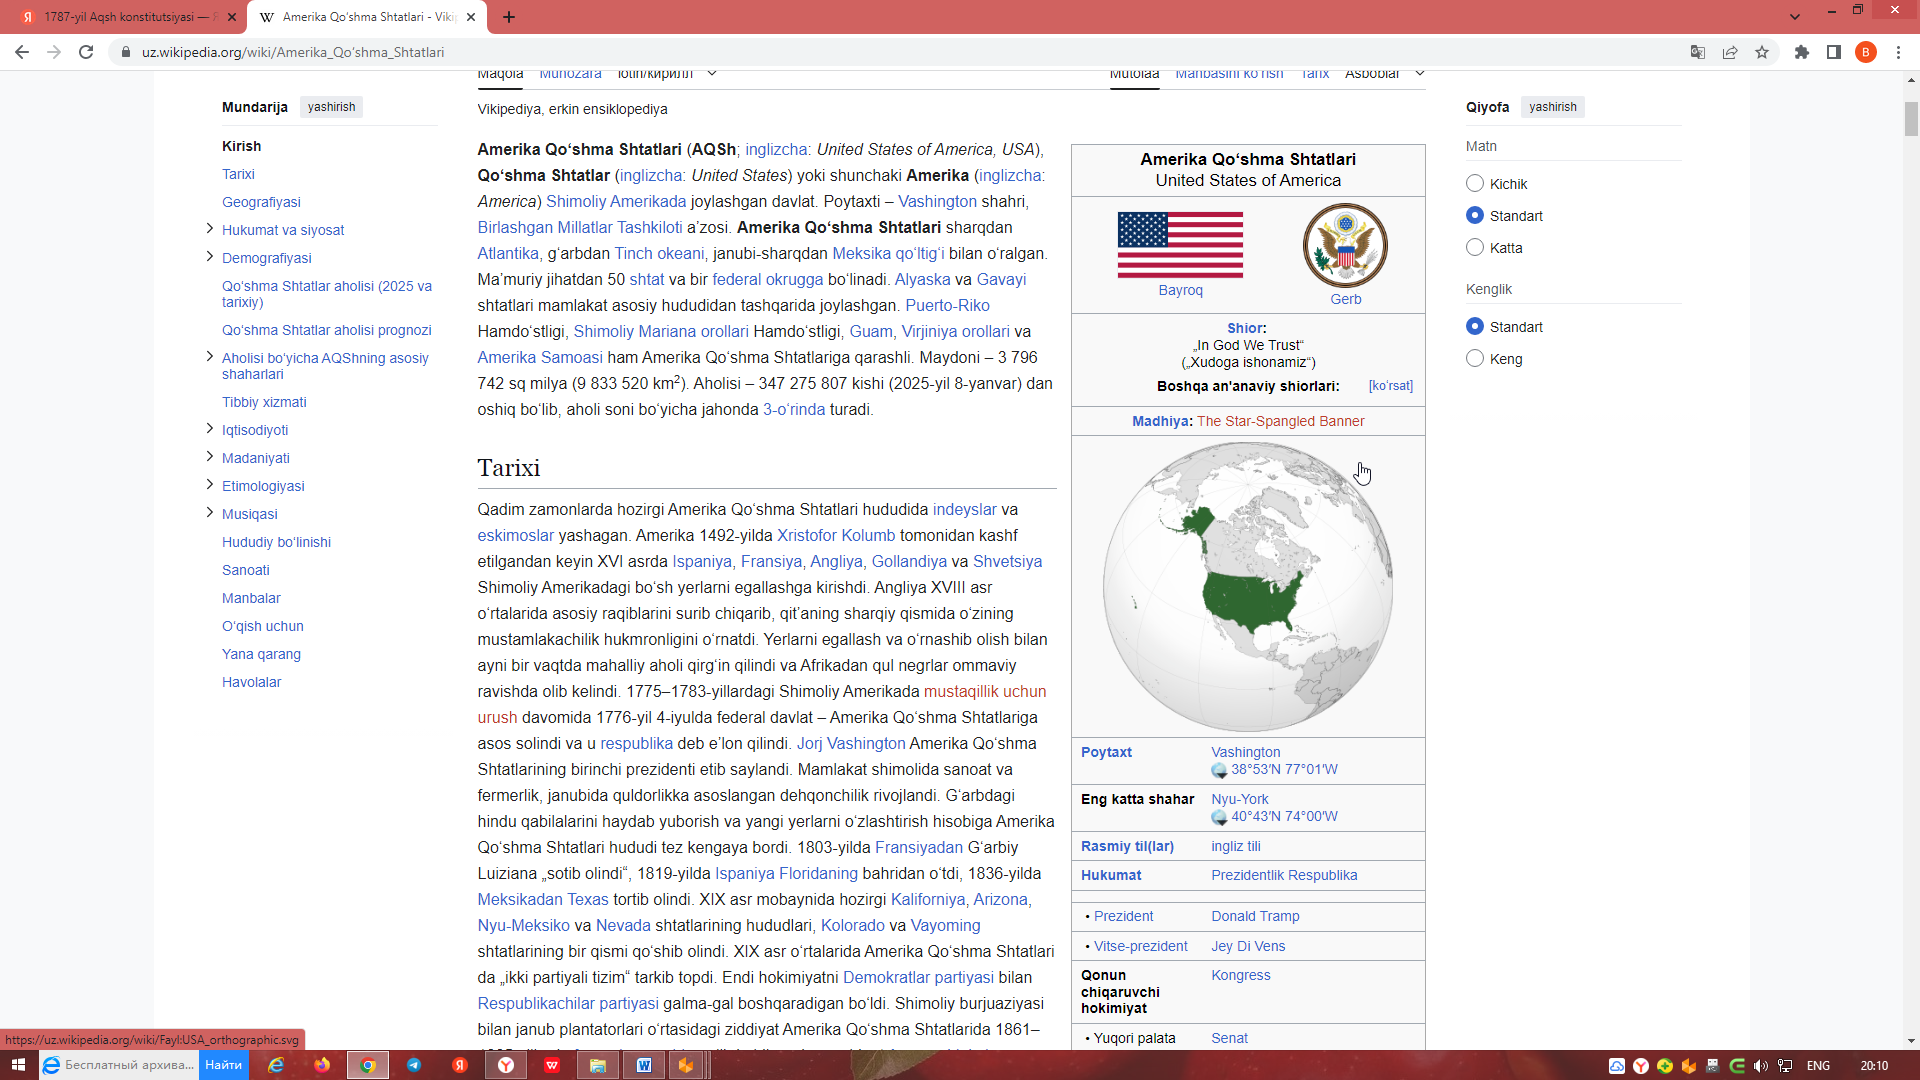
Task: Expand the Hukumat va siyosat section
Action: coord(209,229)
